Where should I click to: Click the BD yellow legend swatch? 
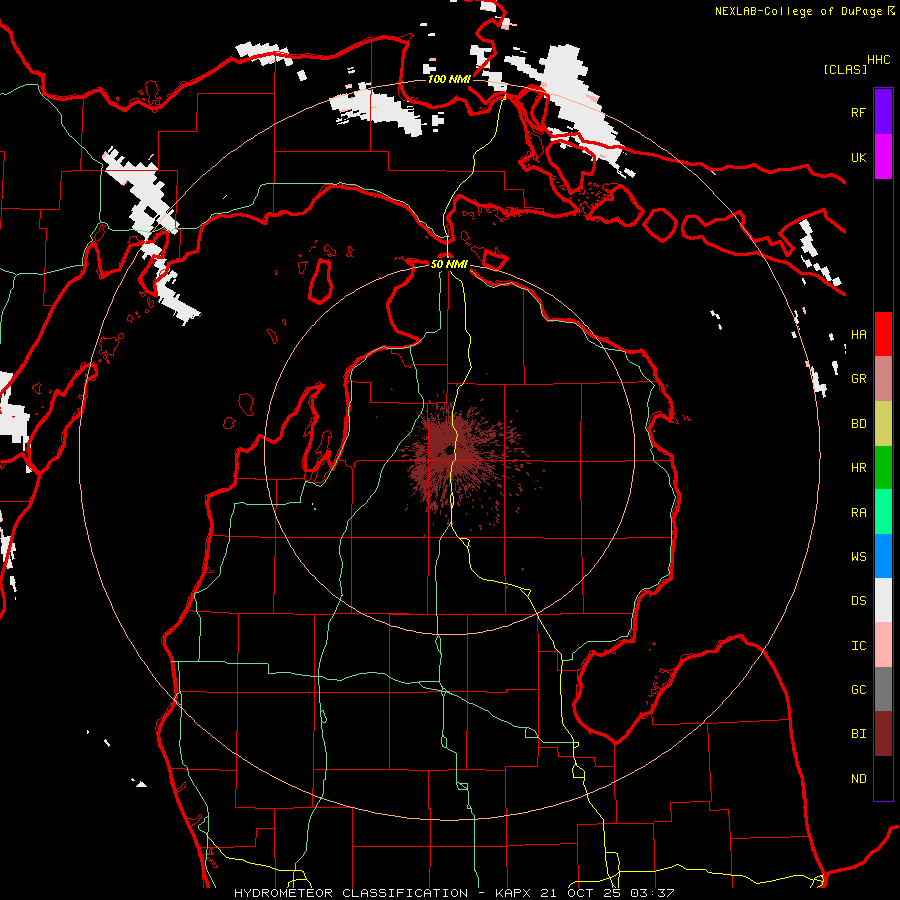click(x=883, y=424)
